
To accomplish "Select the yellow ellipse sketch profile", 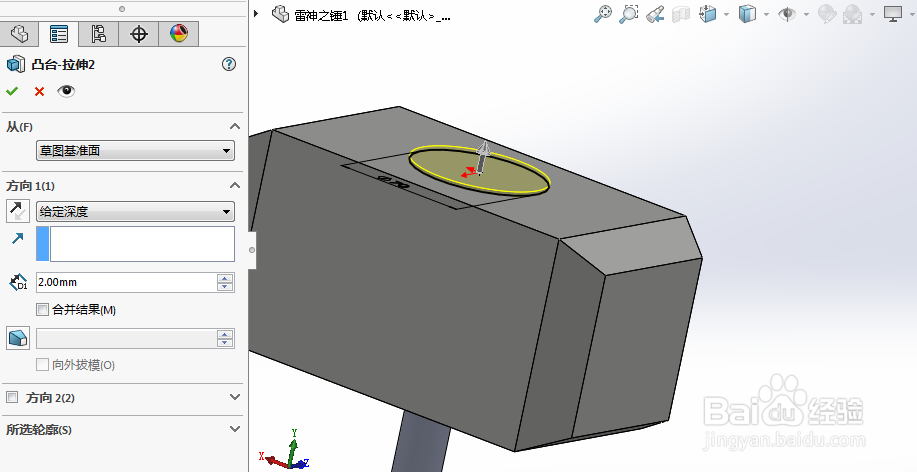I will pos(480,171).
